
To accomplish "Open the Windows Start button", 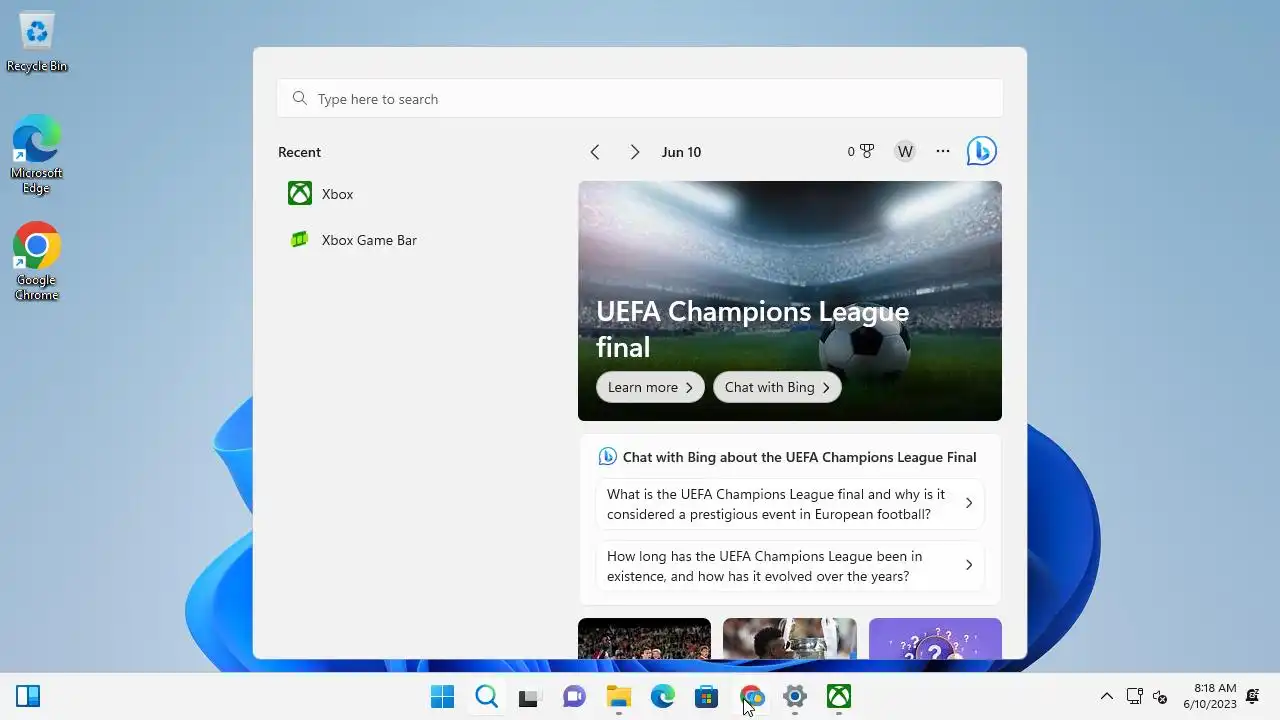I will [x=442, y=696].
